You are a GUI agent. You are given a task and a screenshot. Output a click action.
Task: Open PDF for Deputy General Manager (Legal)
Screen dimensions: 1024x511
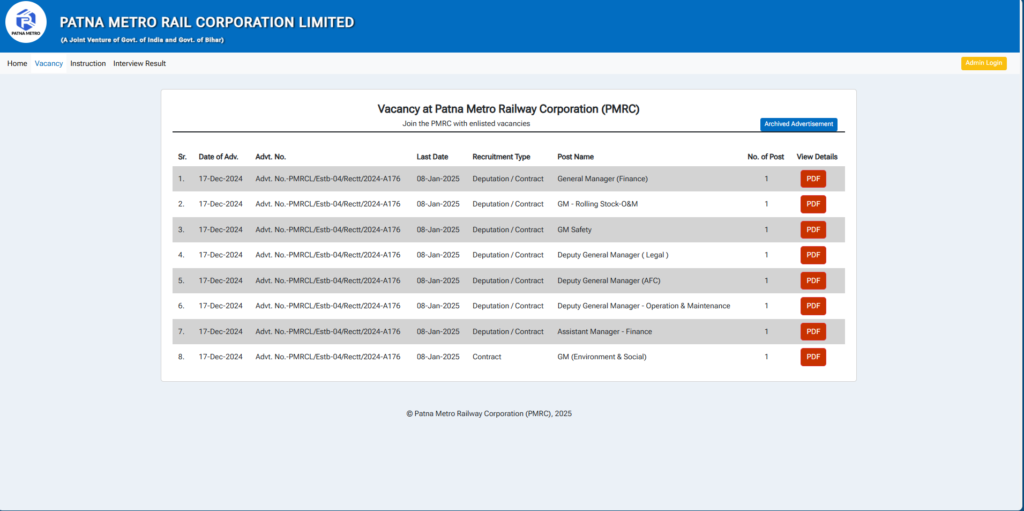[x=813, y=255]
